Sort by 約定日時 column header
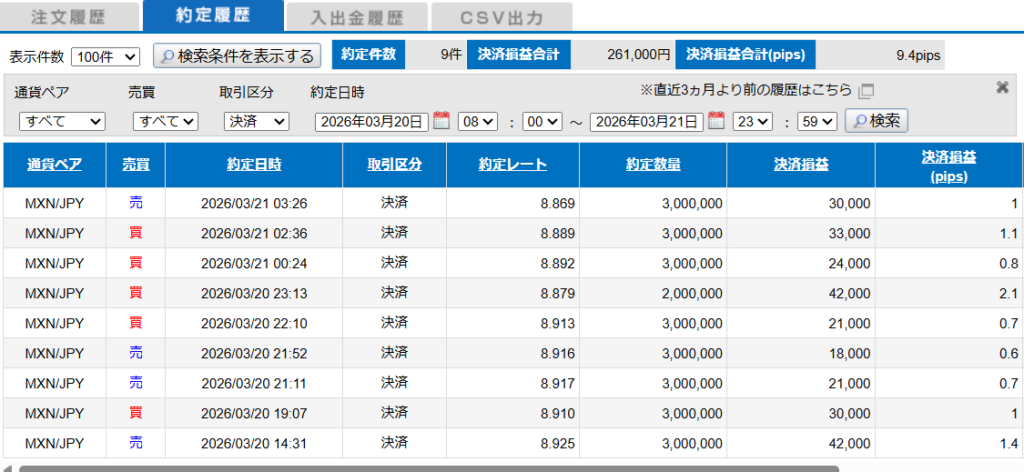The image size is (1024, 472). point(254,165)
